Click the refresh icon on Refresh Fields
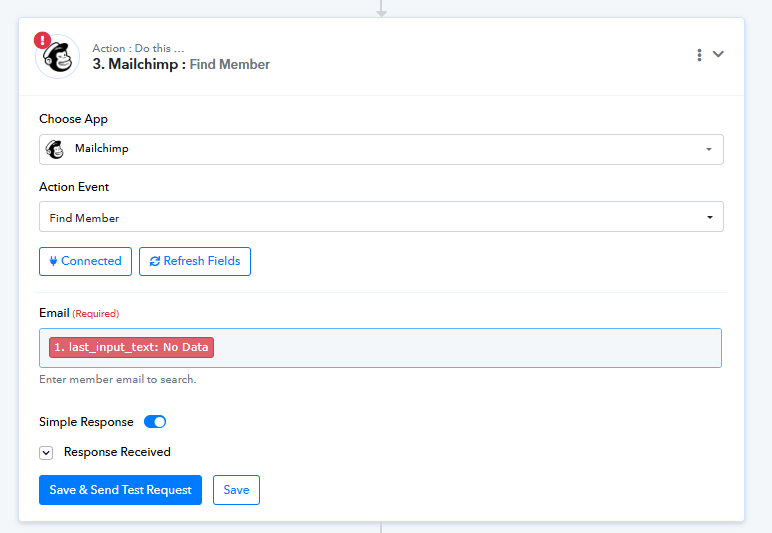772x533 pixels. point(155,261)
